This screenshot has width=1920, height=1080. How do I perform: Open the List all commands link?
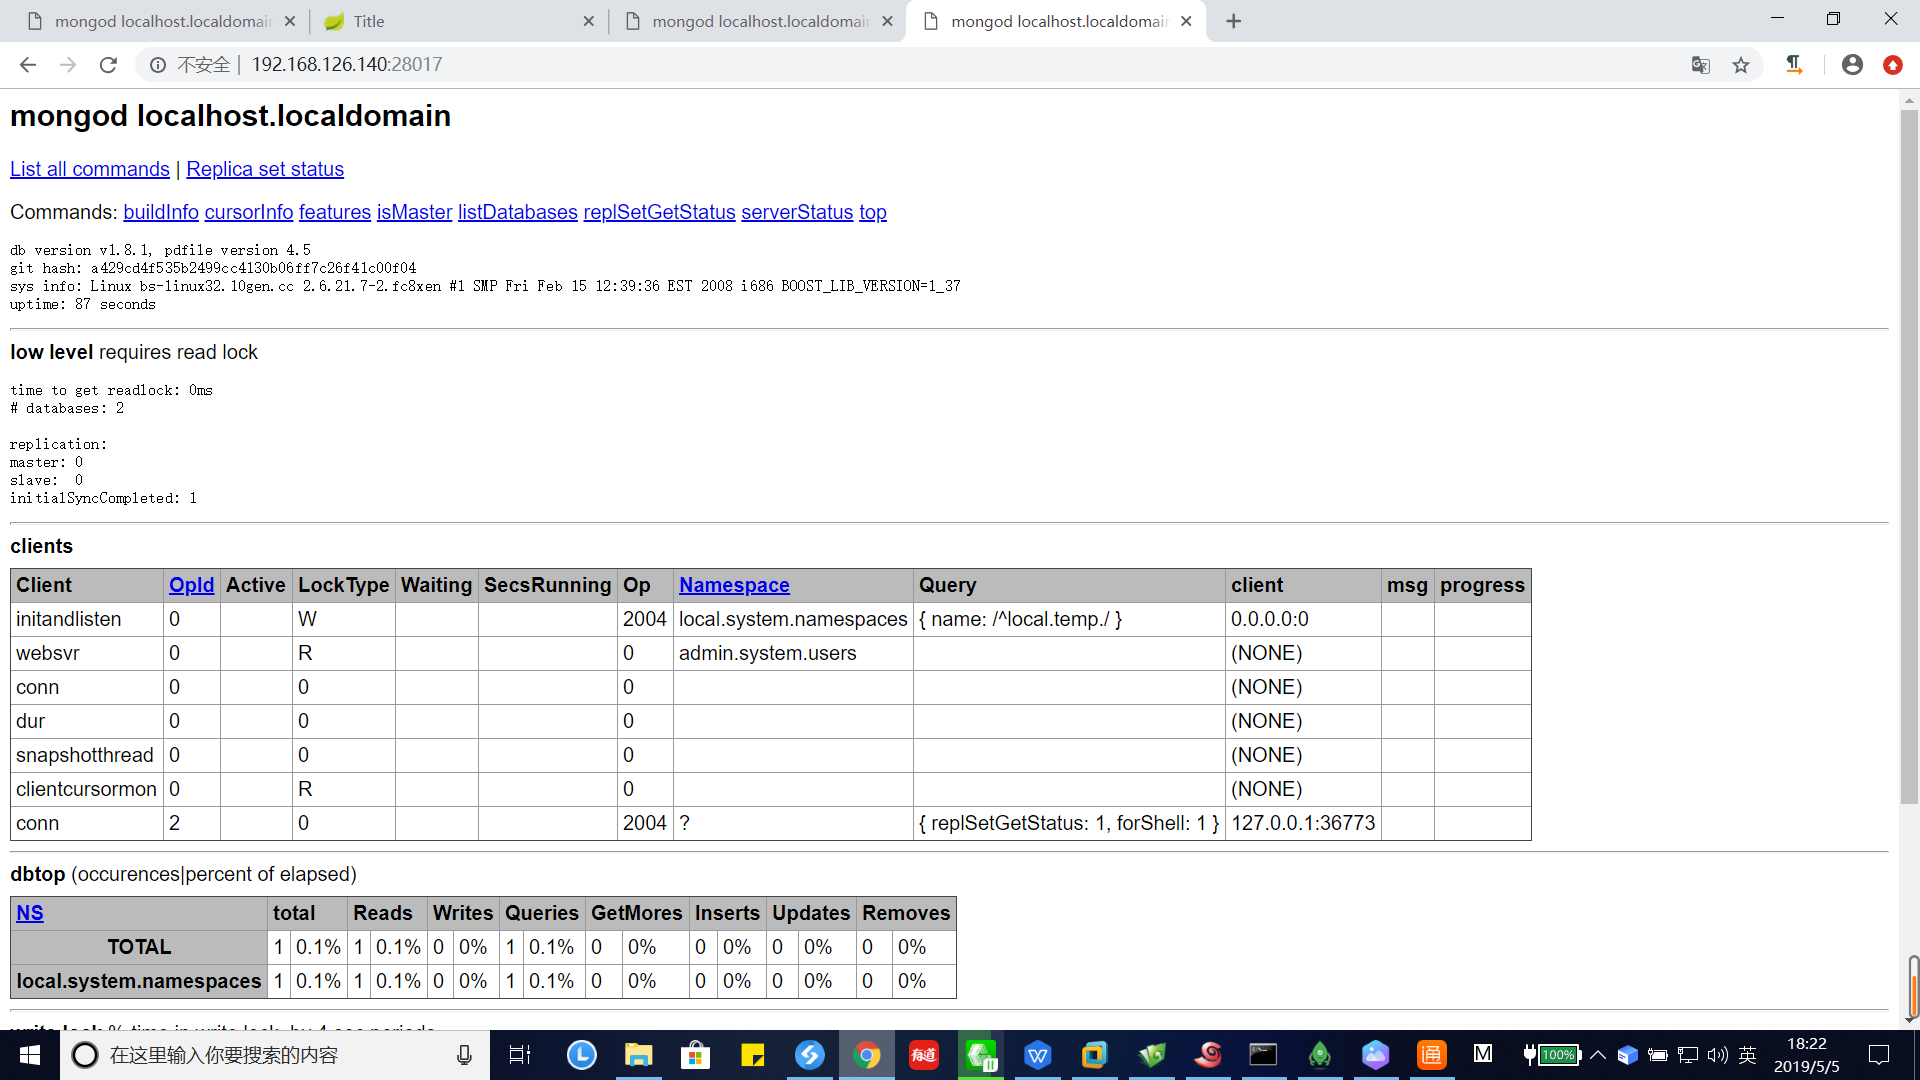click(89, 169)
